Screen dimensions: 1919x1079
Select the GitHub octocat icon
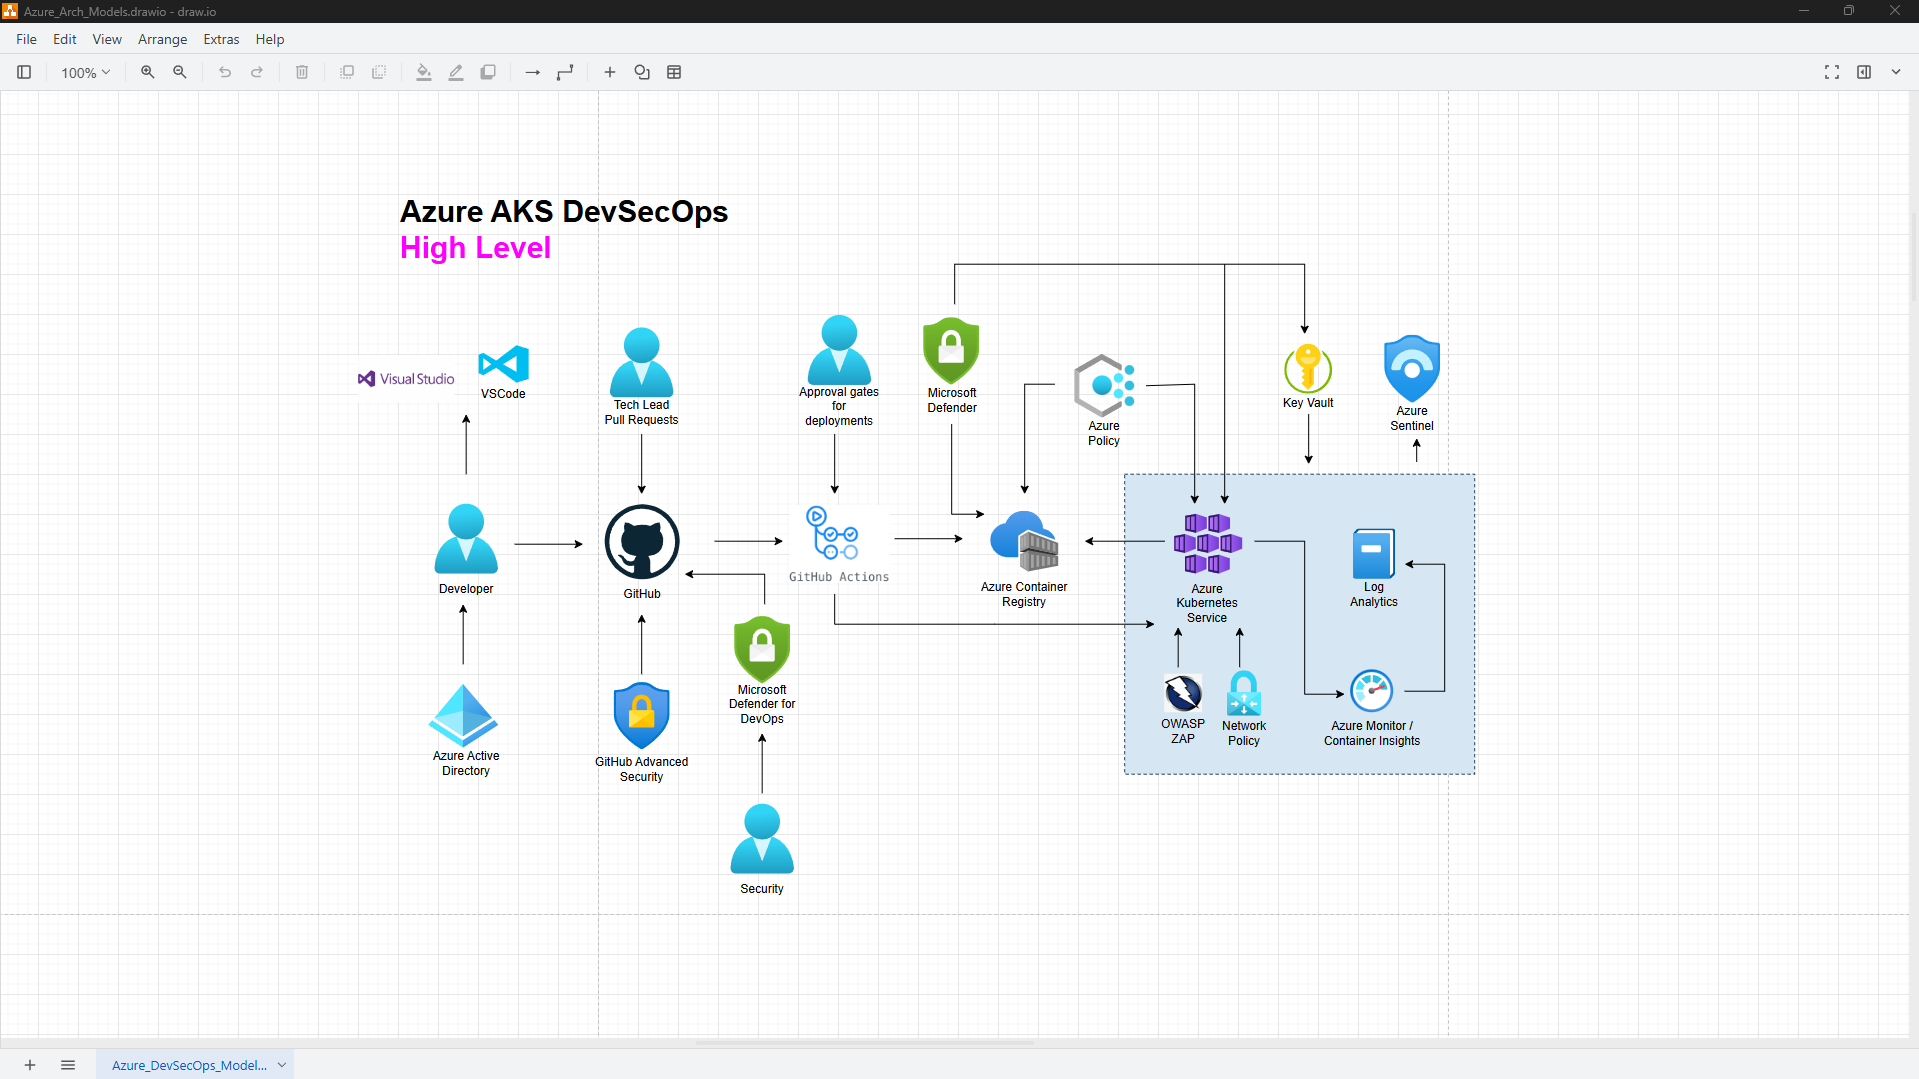(642, 542)
